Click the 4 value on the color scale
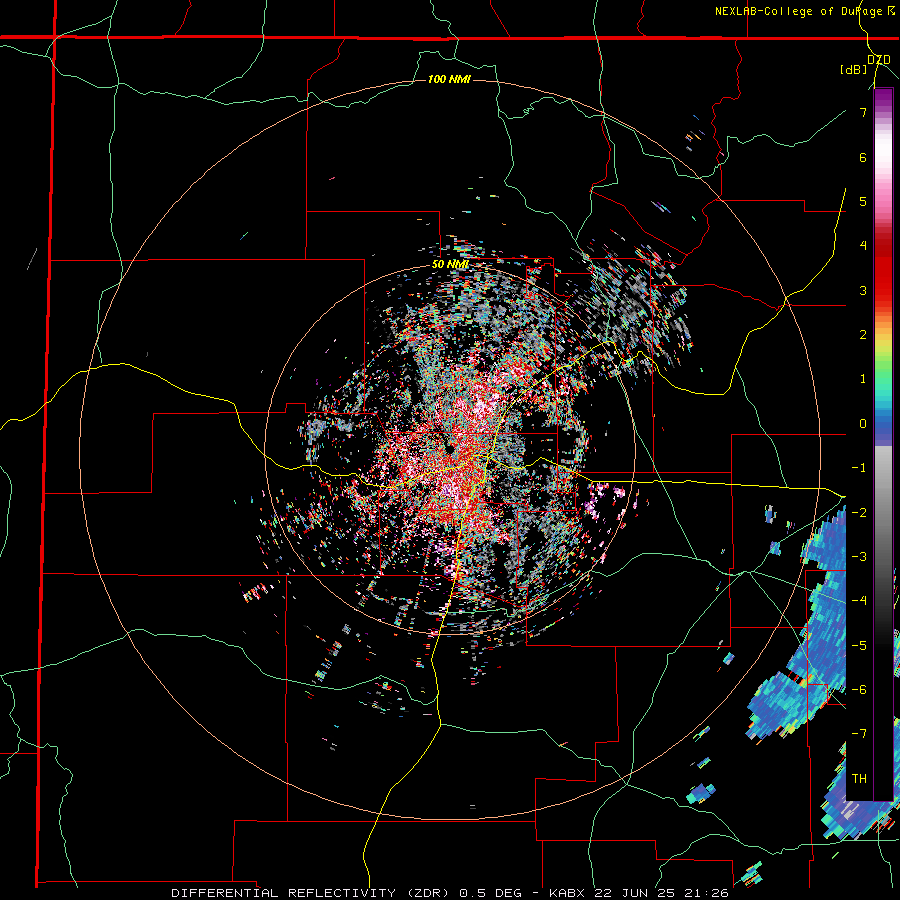This screenshot has height=900, width=900. coord(863,246)
